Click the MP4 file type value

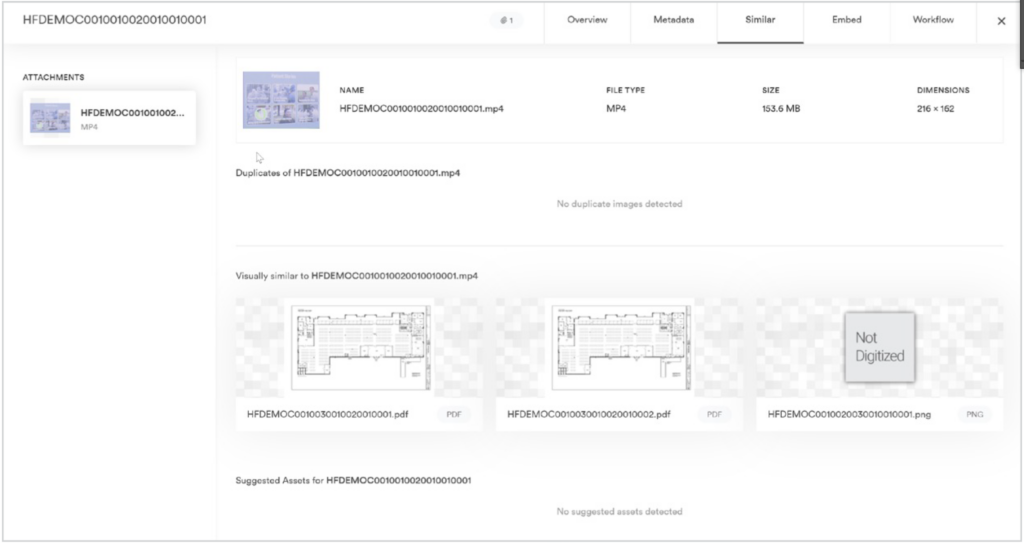click(x=616, y=108)
